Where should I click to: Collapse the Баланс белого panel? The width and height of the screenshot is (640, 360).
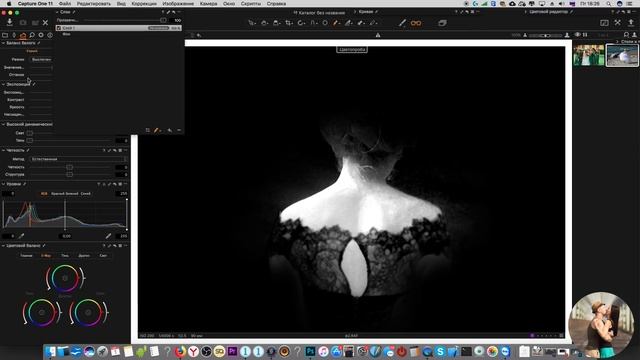pyautogui.click(x=3, y=43)
